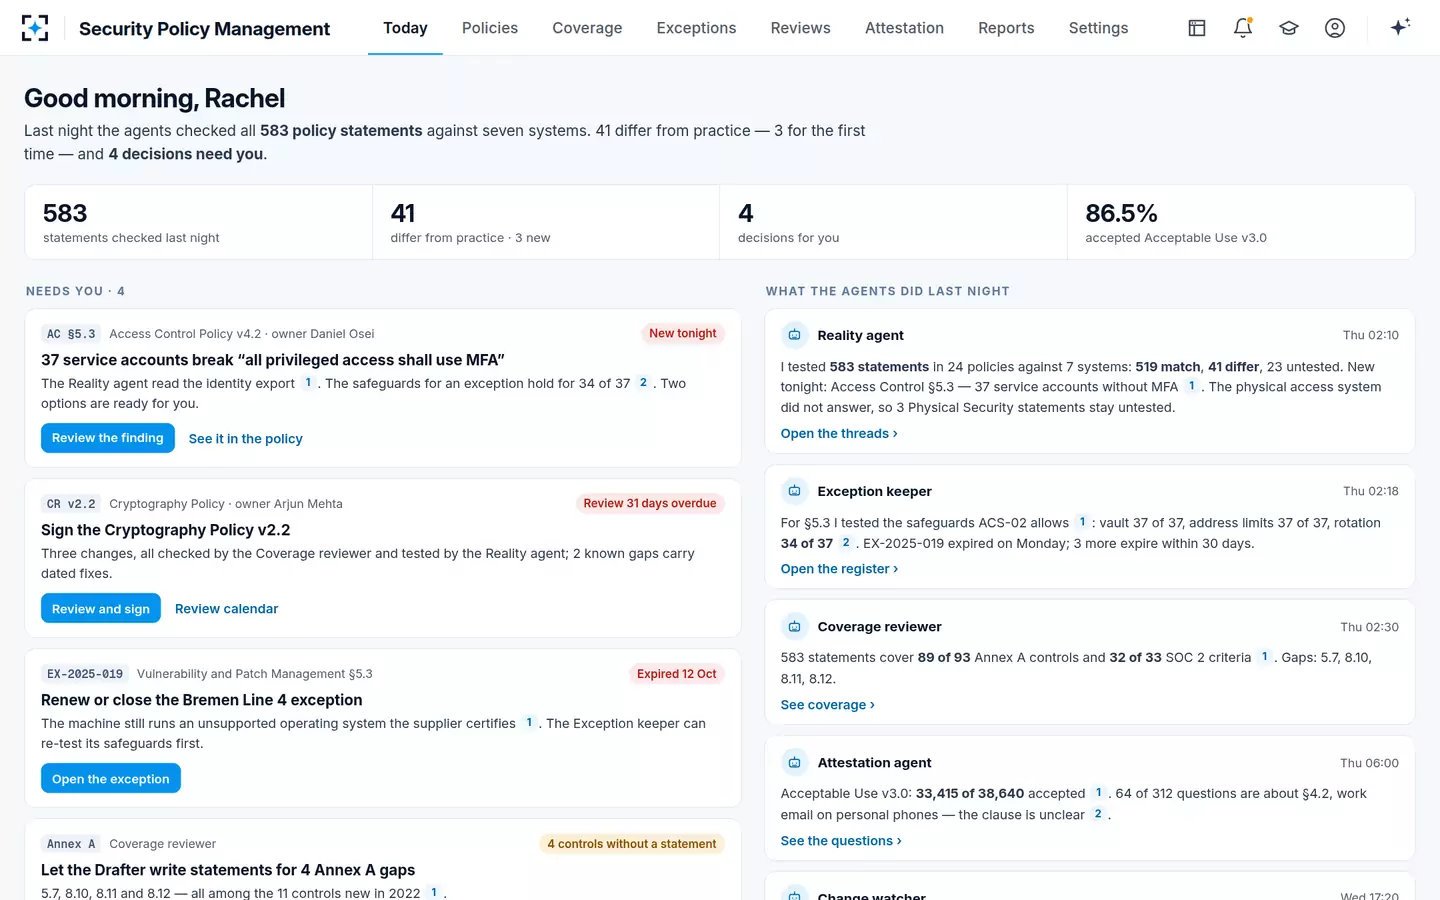Click the 'Thu 06:00' timestamp

pos(1370,763)
